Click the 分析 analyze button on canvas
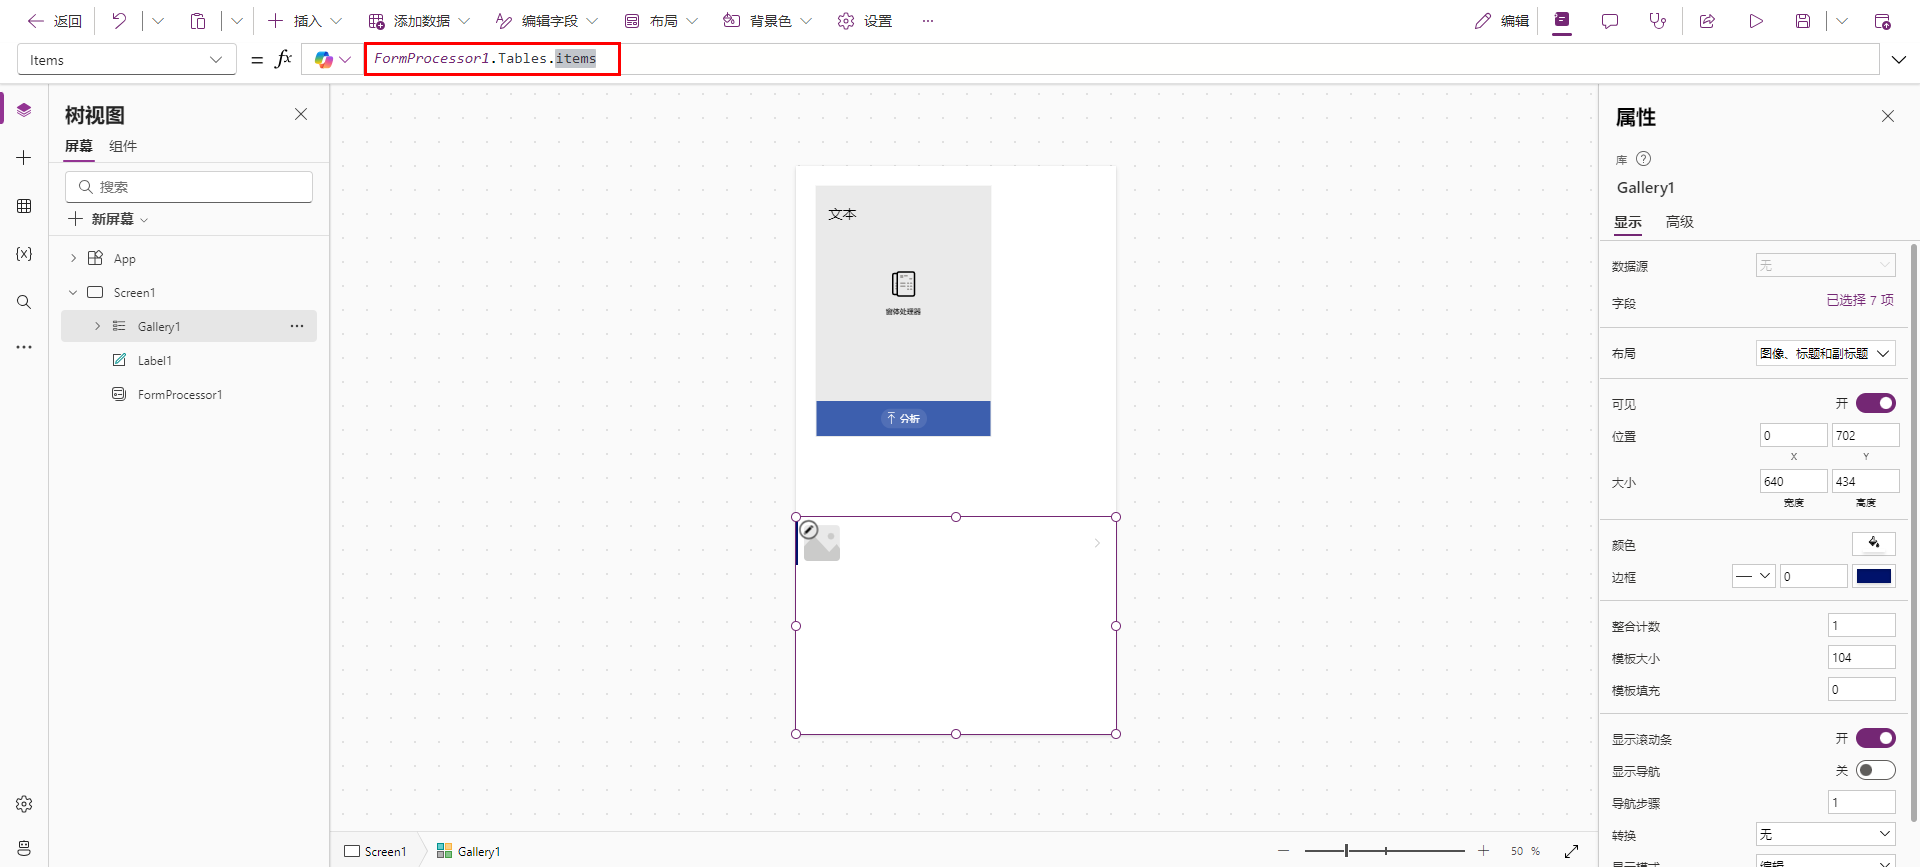Image resolution: width=1920 pixels, height=867 pixels. (903, 418)
